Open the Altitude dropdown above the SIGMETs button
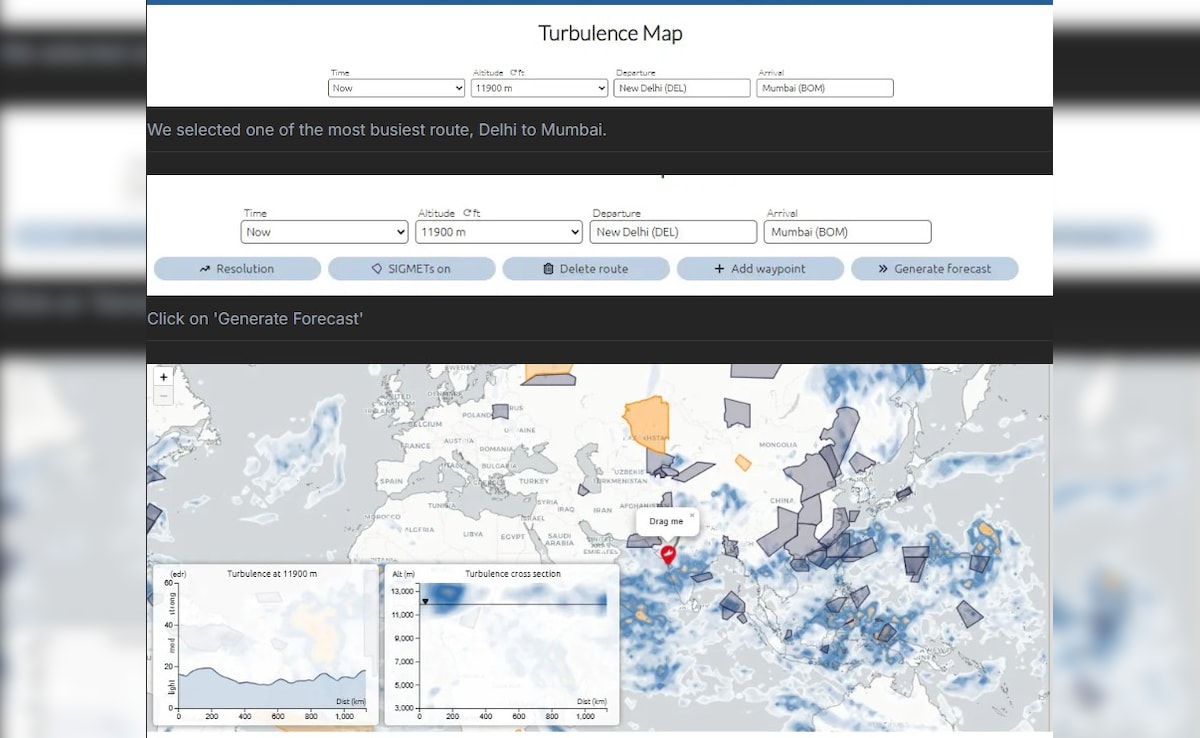The height and width of the screenshot is (738, 1200). [498, 232]
